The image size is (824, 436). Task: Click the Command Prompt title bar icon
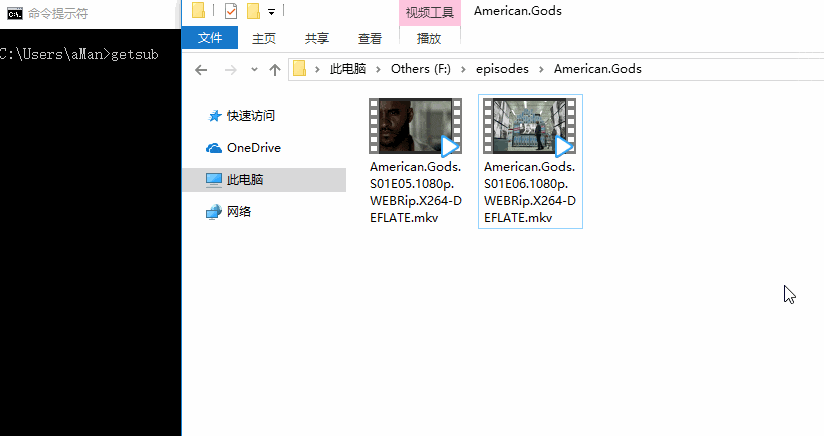(15, 13)
